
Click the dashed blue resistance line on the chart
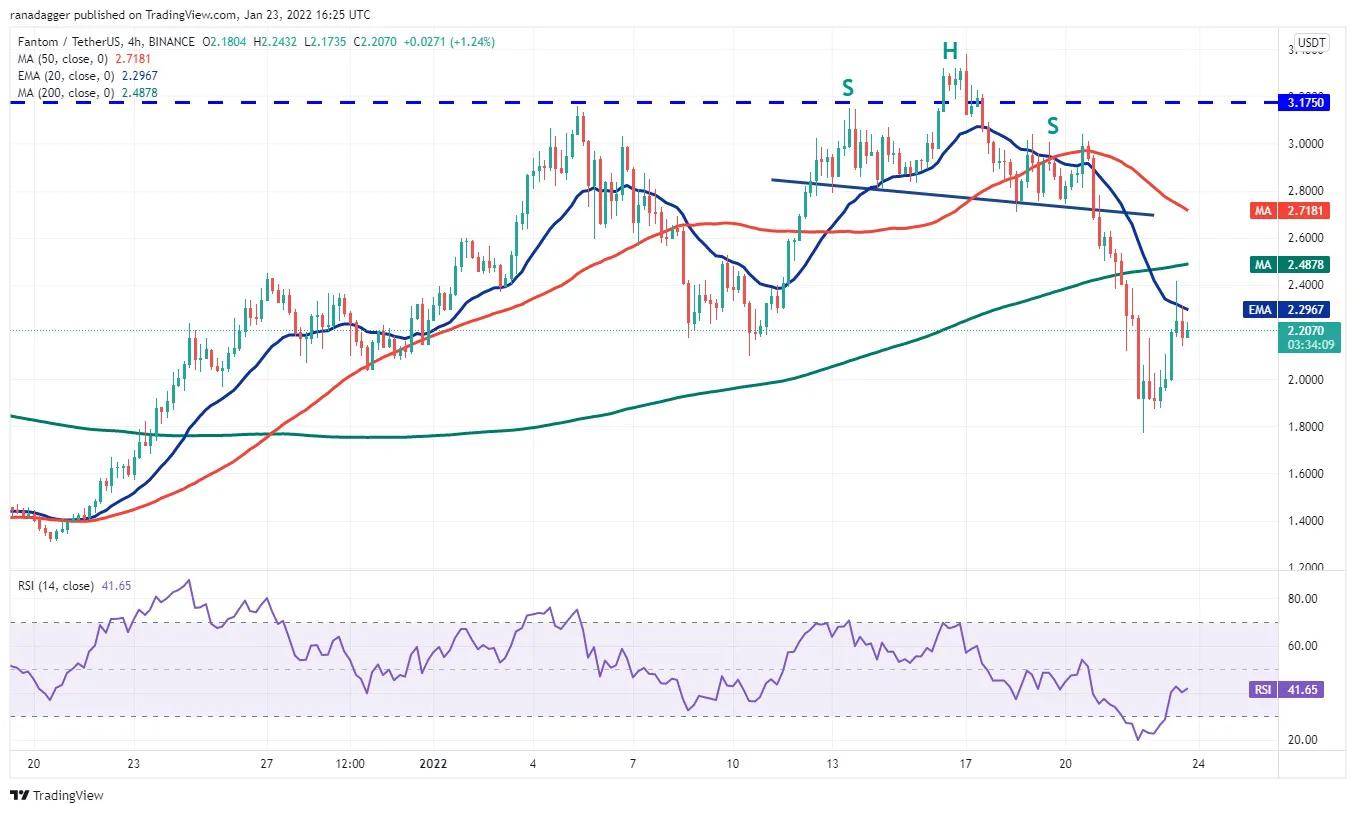(600, 102)
